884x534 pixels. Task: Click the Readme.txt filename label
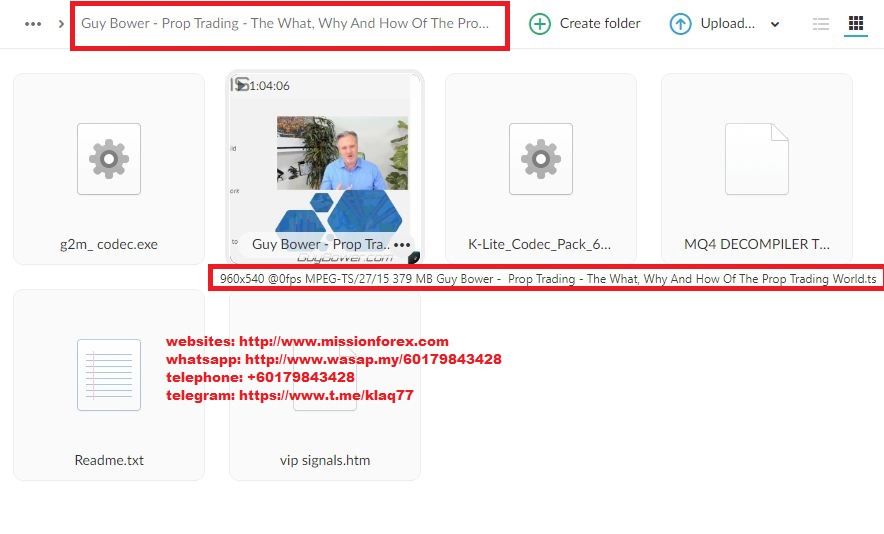108,460
